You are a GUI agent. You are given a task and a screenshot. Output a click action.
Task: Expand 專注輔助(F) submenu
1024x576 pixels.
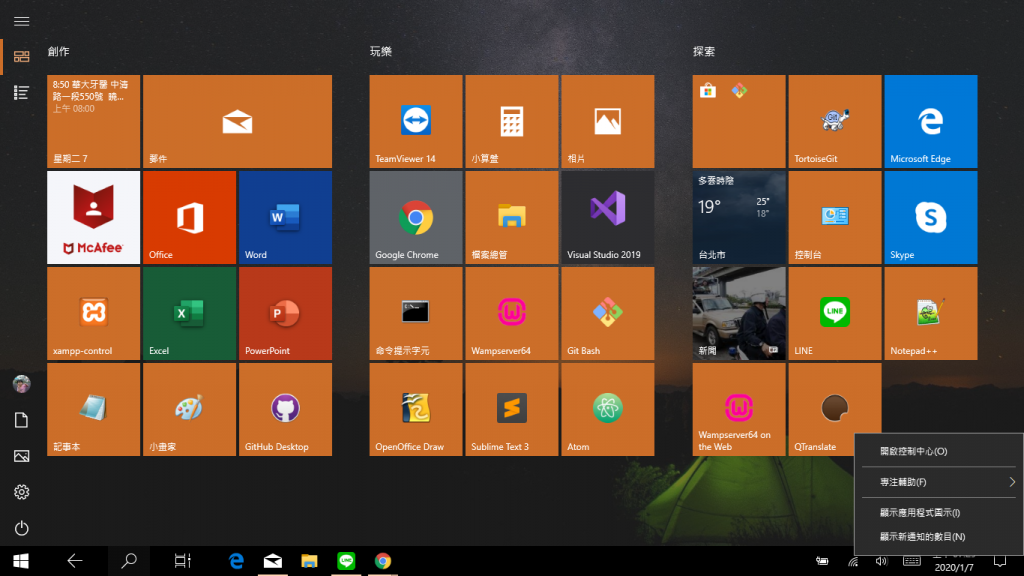tap(938, 482)
